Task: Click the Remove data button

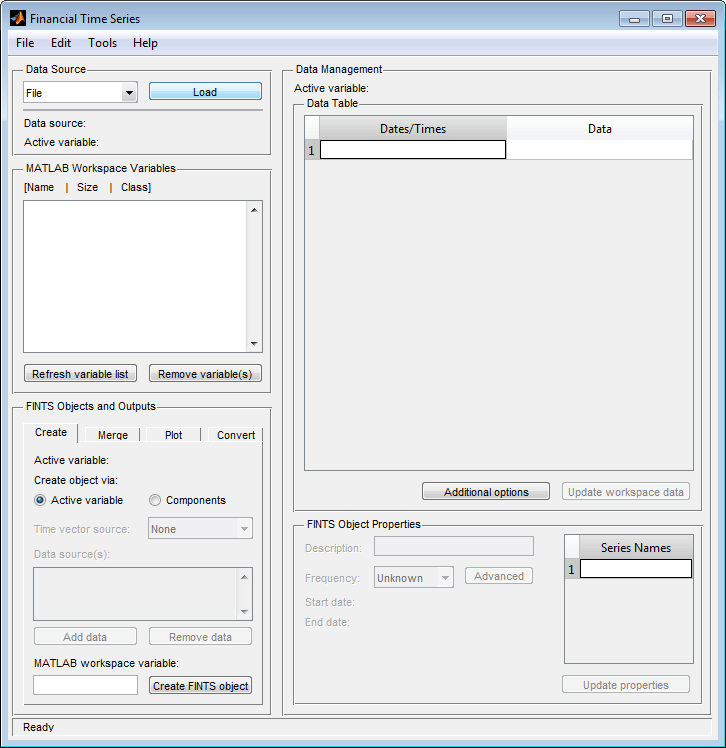Action: click(200, 636)
